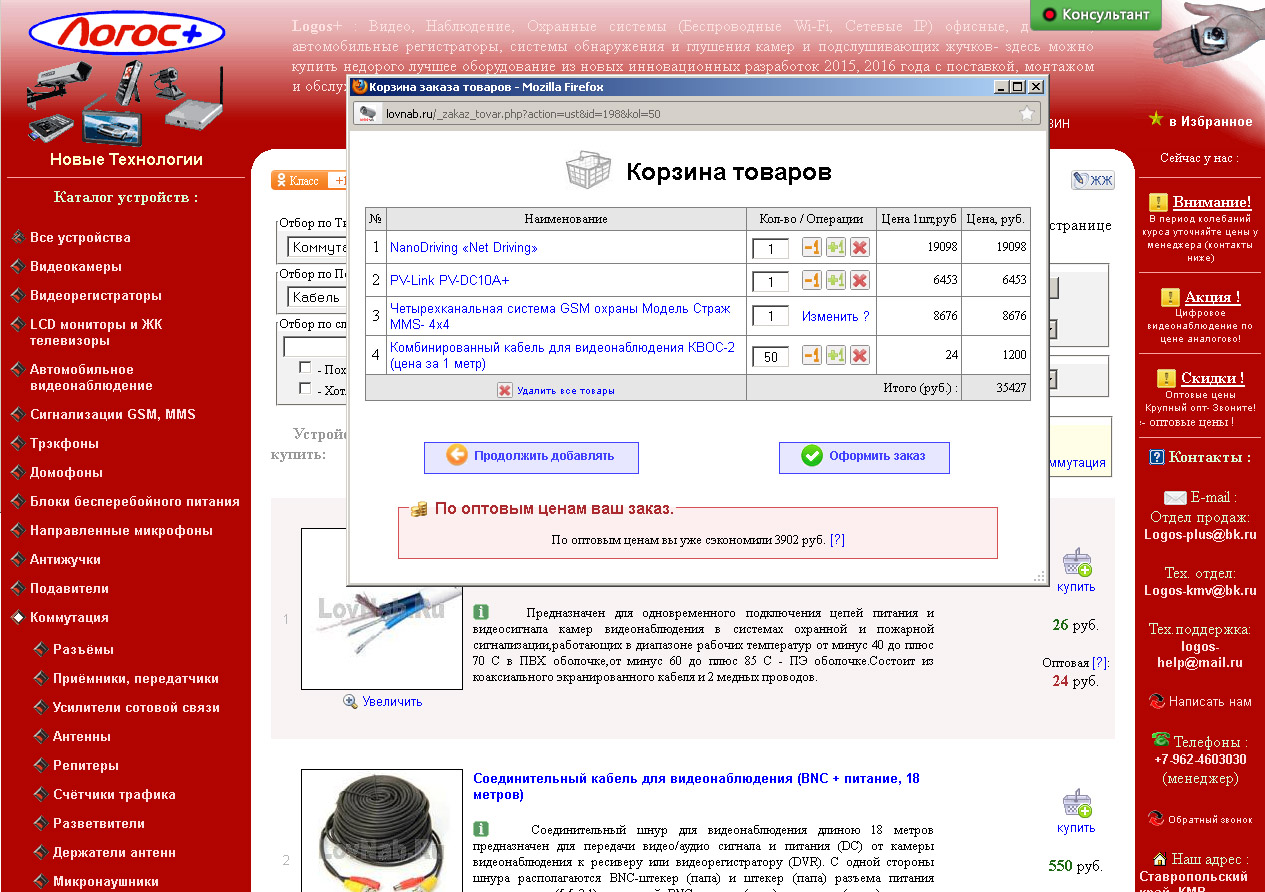Delete PV-Link PV-DC10A+ using its red X icon

pos(859,281)
